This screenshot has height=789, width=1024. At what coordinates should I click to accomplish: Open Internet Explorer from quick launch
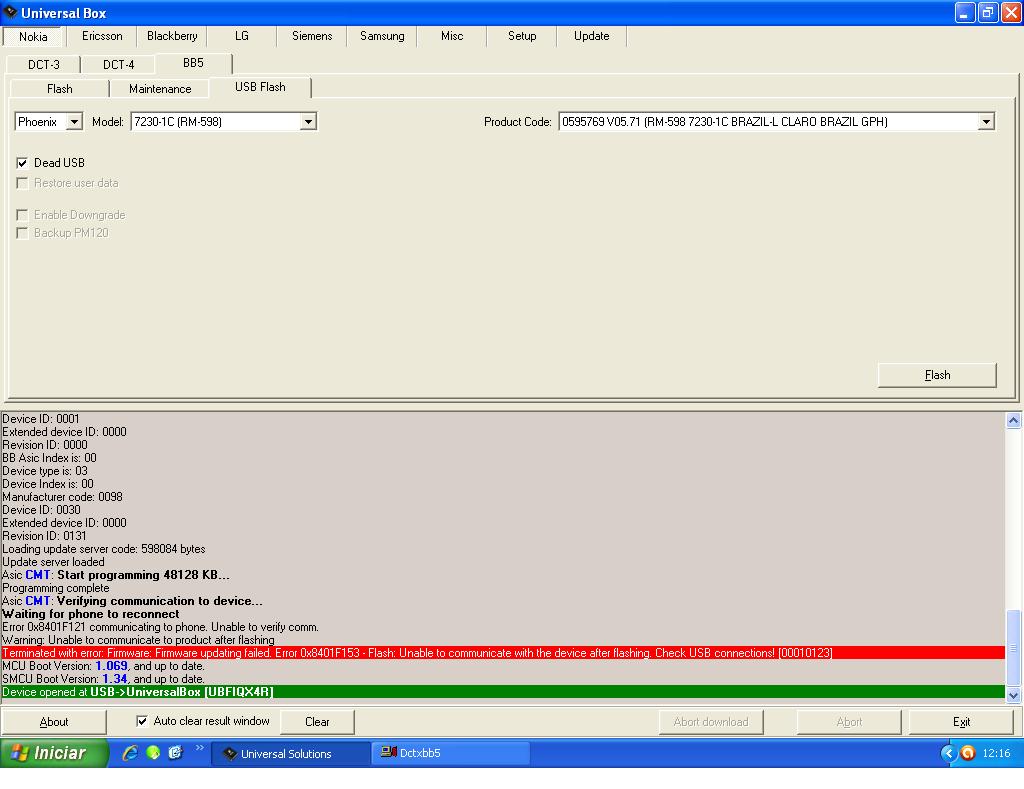(x=130, y=752)
